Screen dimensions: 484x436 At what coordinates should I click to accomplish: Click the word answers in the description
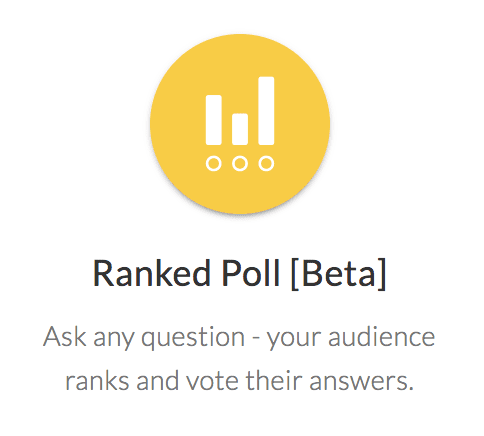[x=361, y=381]
